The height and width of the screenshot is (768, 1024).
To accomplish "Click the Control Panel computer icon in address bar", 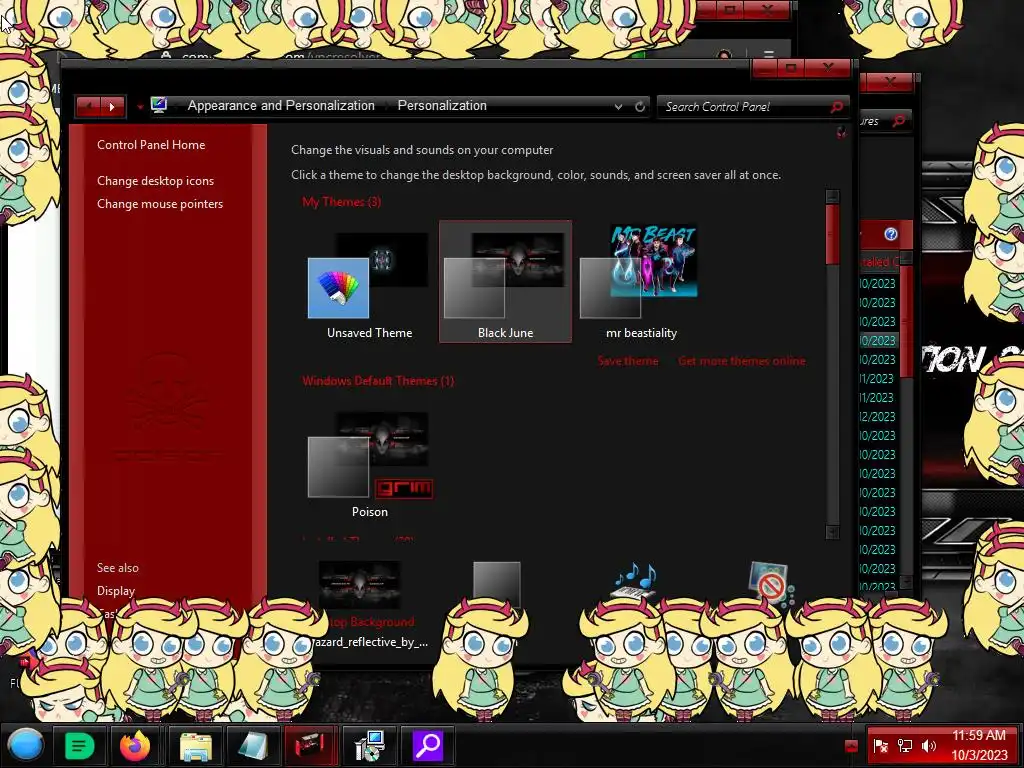I will pyautogui.click(x=159, y=105).
